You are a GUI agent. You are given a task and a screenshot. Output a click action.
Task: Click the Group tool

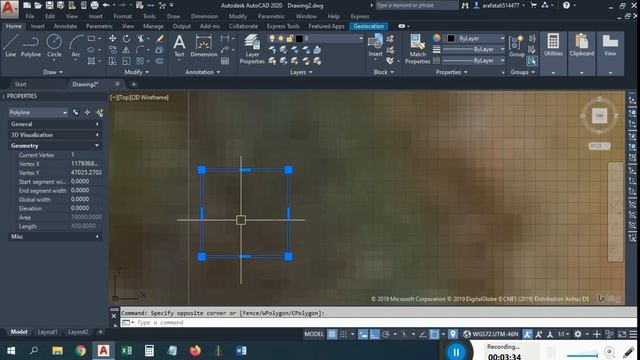pos(516,46)
